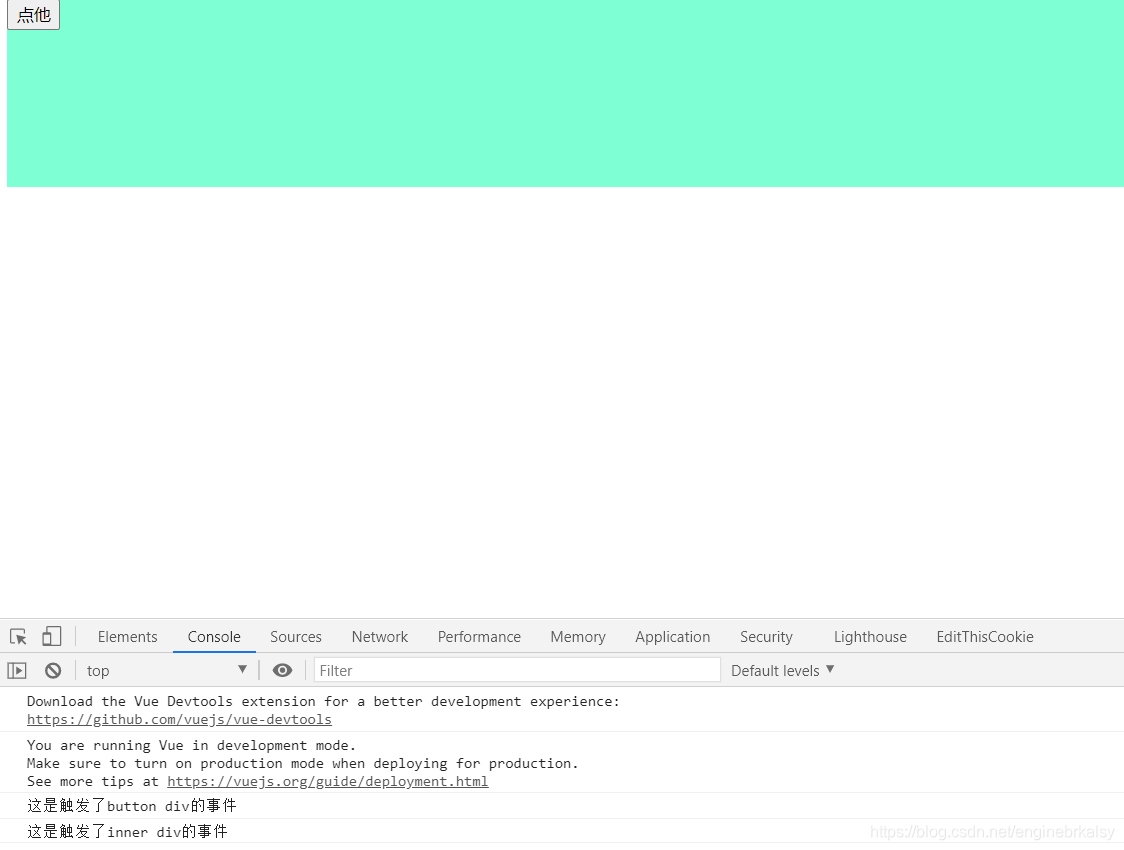
Task: Toggle the live expression eye icon
Action: 282,671
